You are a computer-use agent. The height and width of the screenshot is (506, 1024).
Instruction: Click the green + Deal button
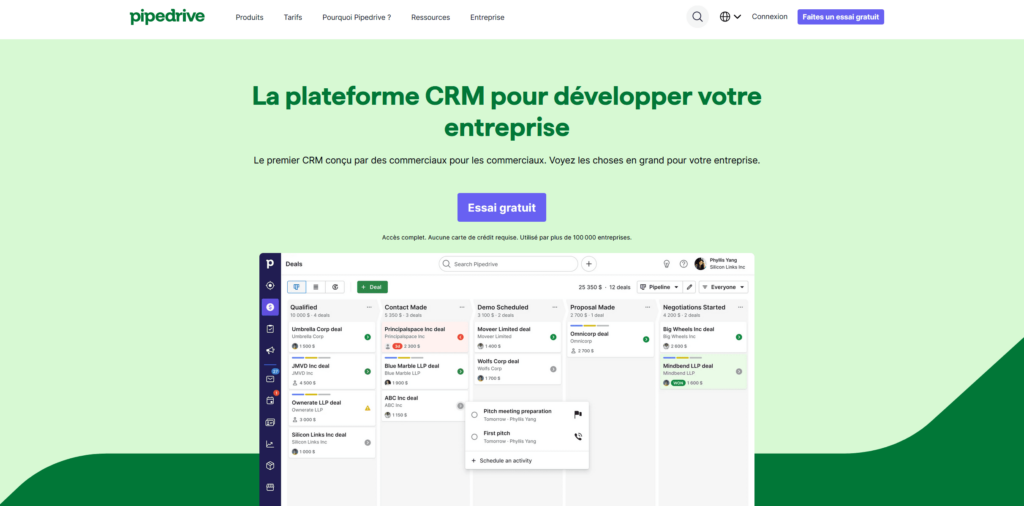click(x=372, y=287)
